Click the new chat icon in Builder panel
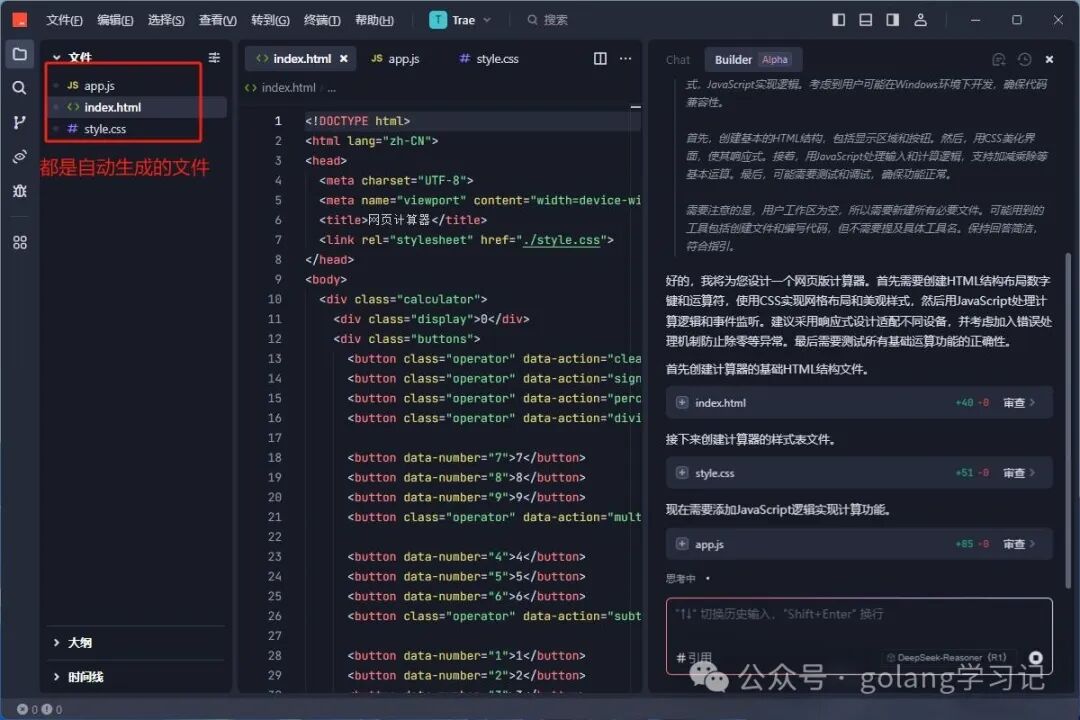This screenshot has width=1080, height=720. click(x=999, y=59)
